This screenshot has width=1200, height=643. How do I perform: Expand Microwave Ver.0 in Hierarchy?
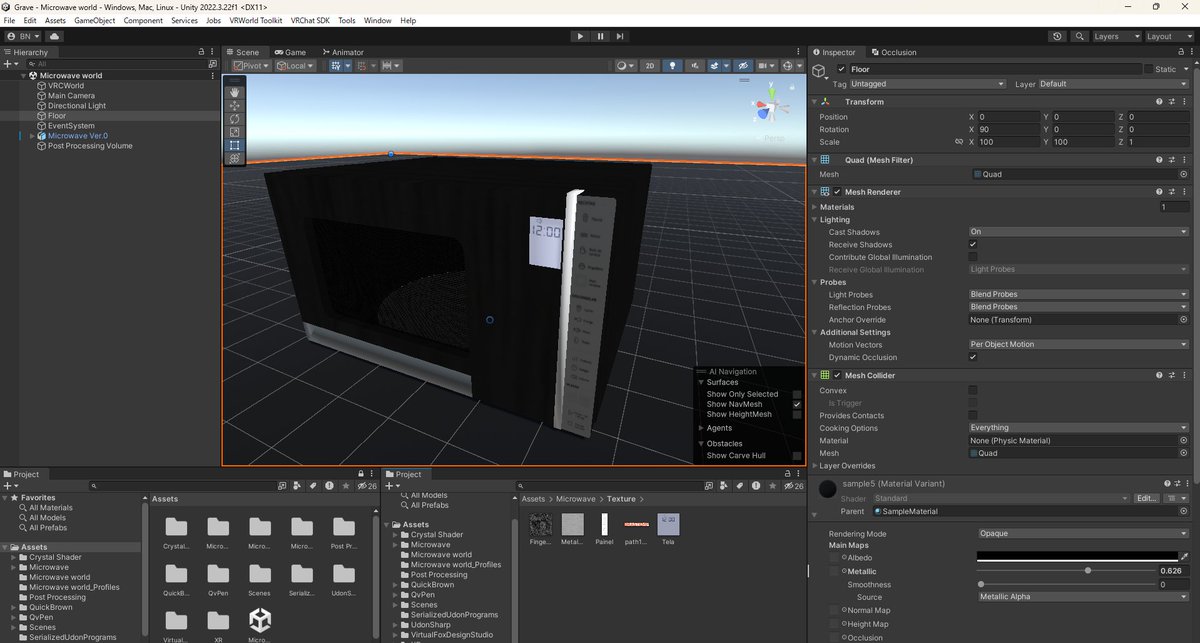(32, 136)
